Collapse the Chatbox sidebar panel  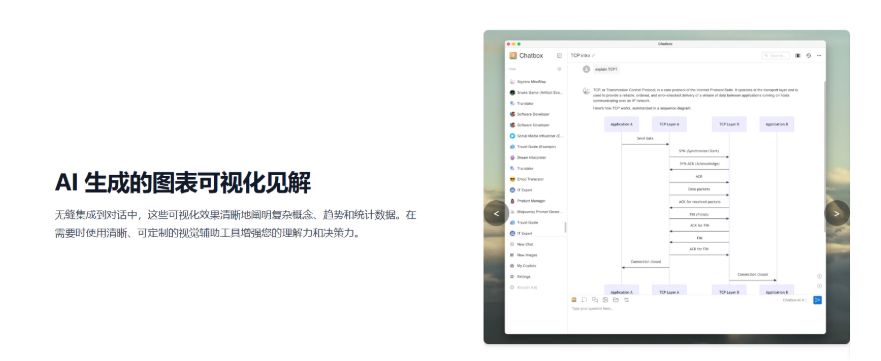point(559,56)
